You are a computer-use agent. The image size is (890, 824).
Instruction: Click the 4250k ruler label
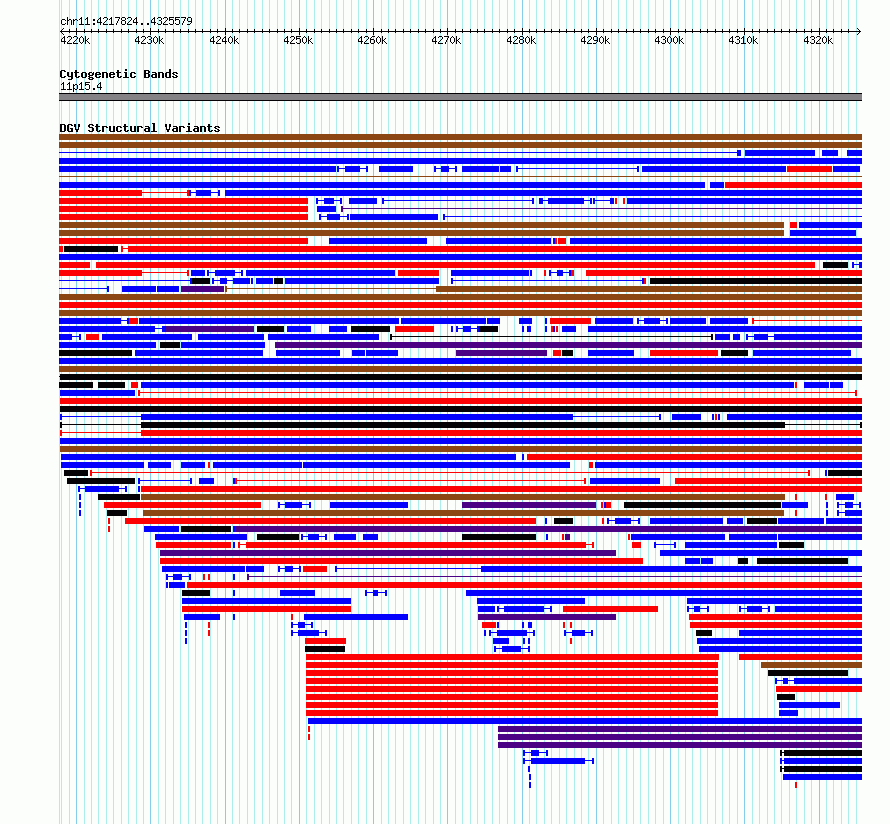coord(298,40)
